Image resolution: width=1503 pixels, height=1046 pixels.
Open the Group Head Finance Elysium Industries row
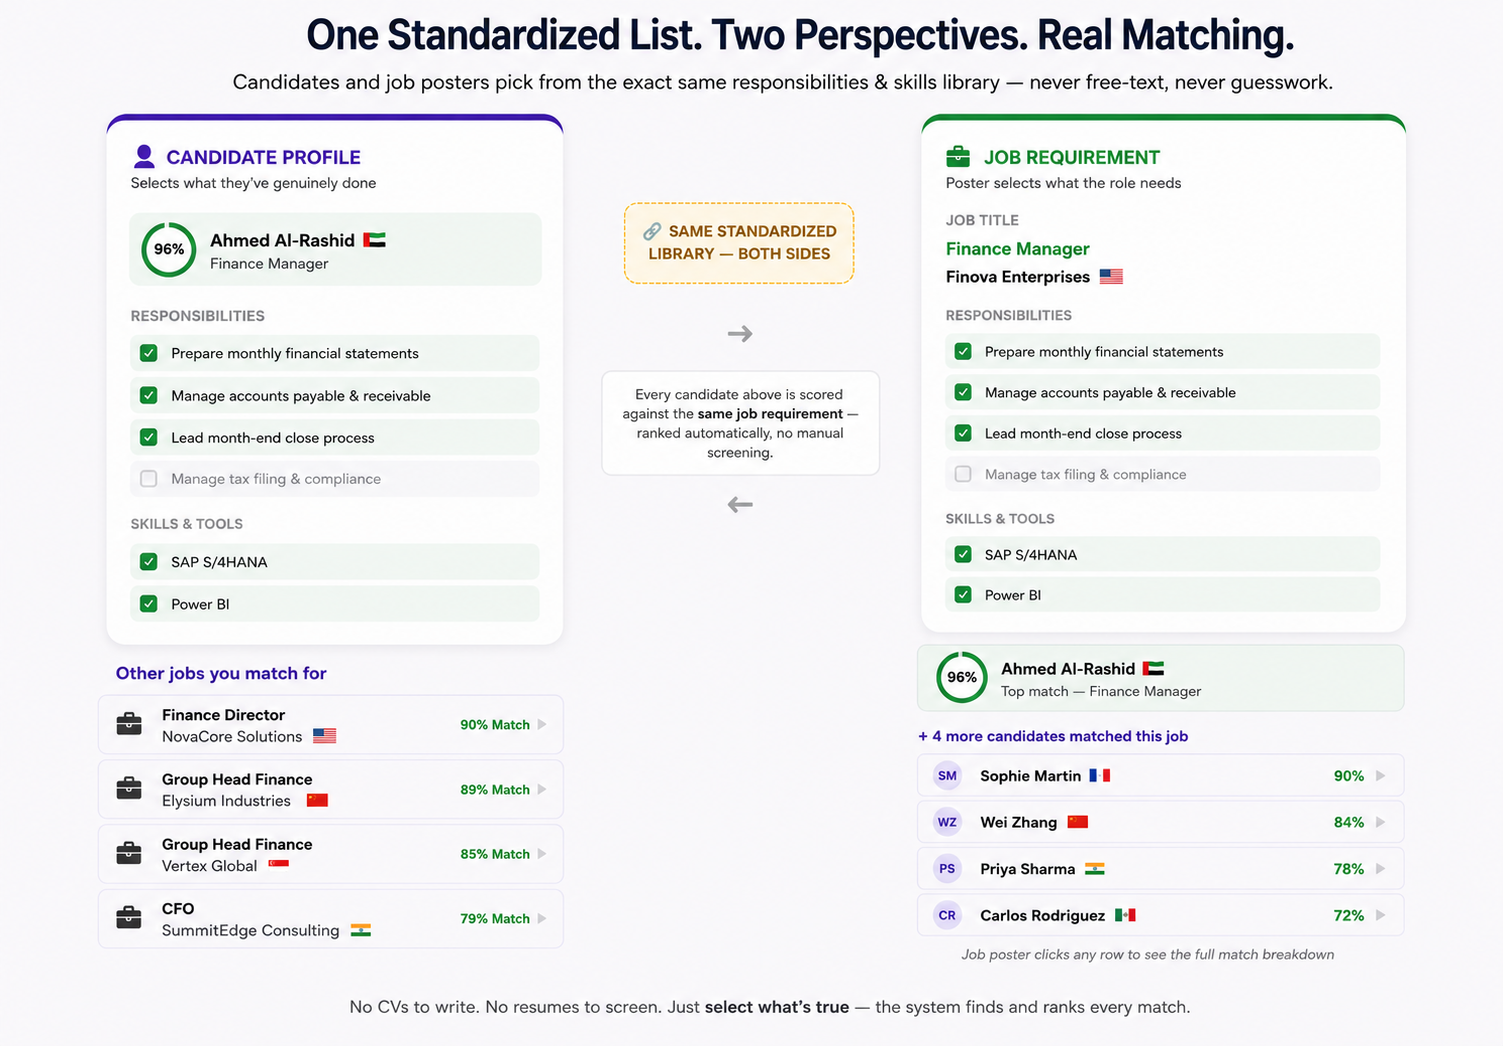pos(331,789)
